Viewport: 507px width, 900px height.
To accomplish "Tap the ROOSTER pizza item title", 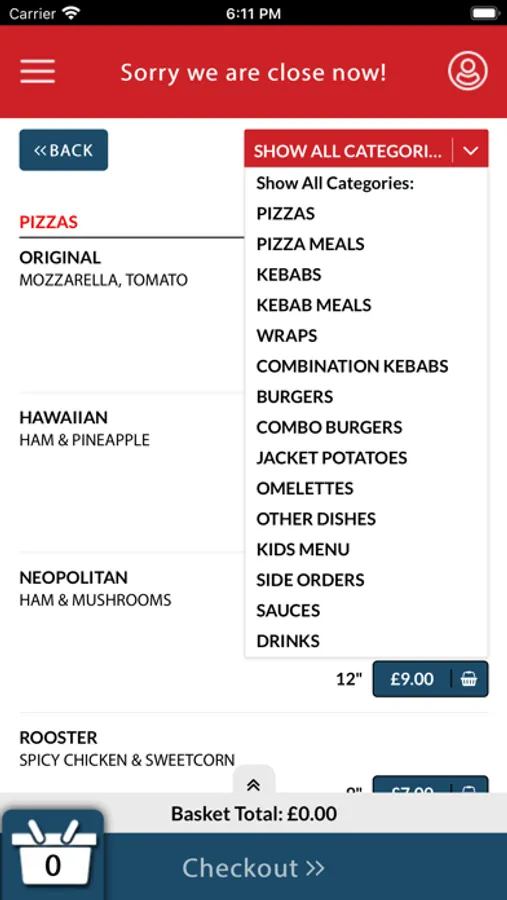I will click(58, 737).
